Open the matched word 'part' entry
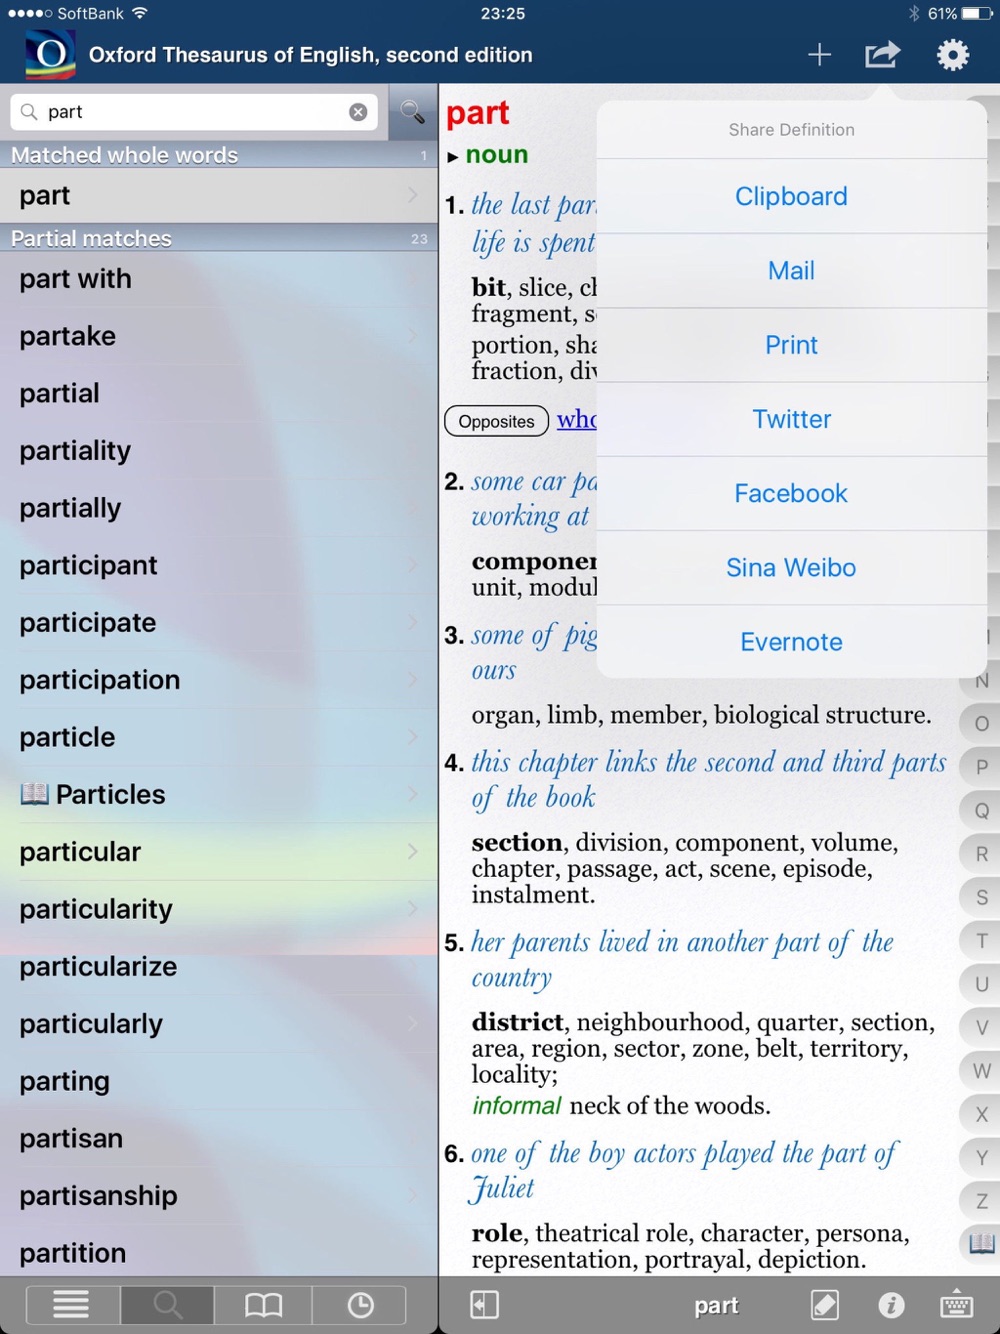 (x=218, y=196)
